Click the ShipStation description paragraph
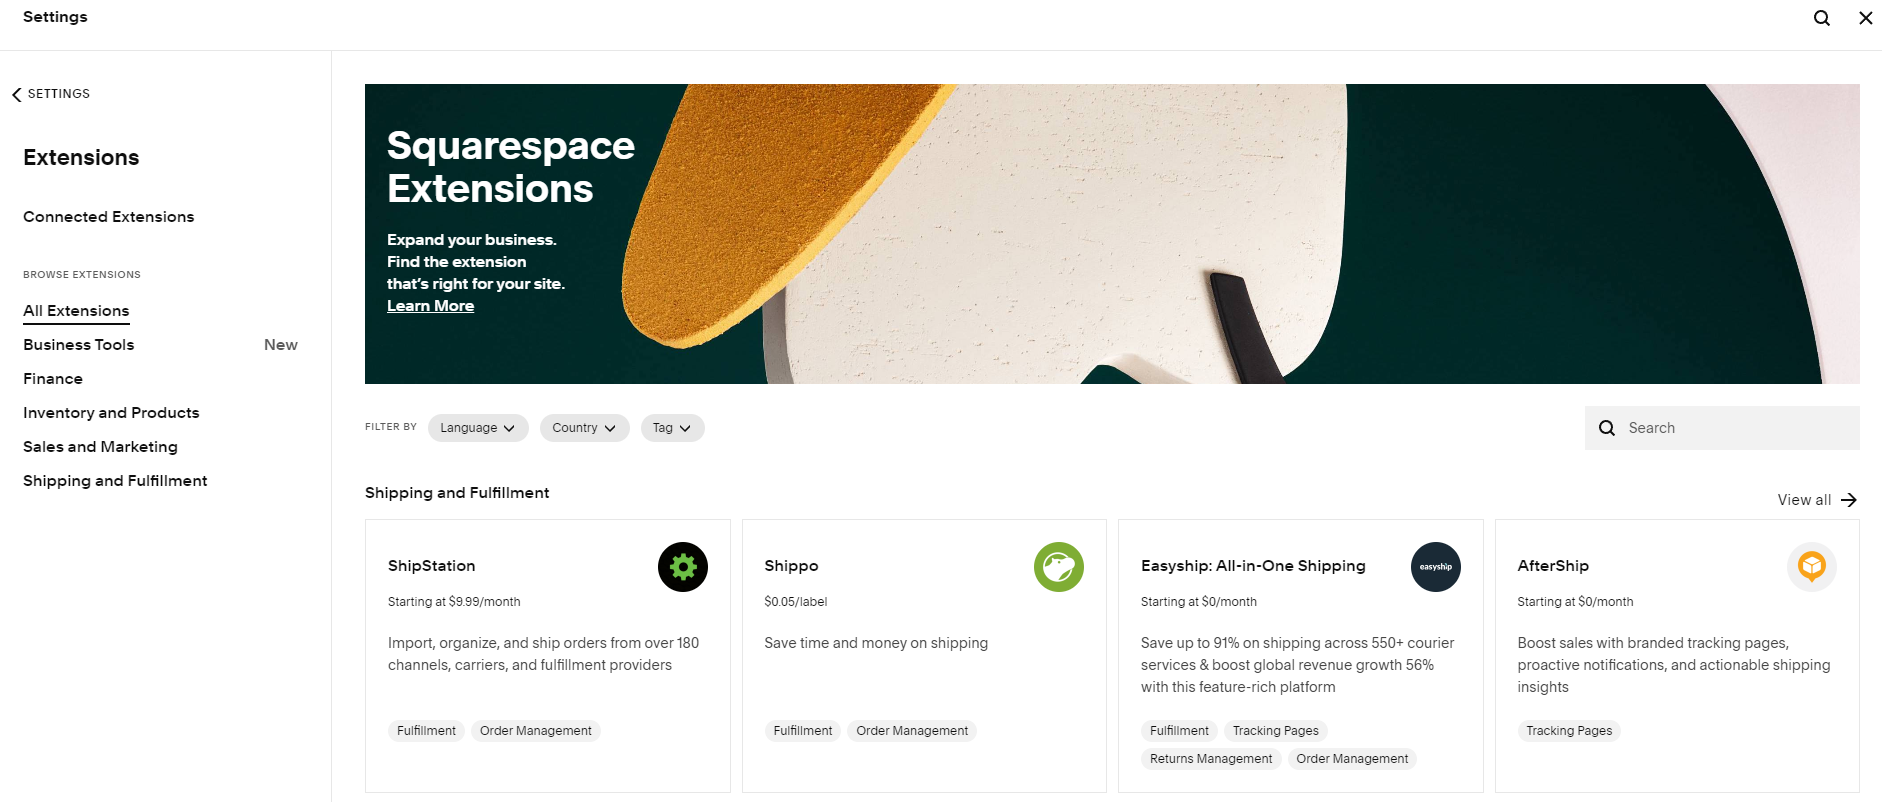Screen dimensions: 1882x802 click(x=544, y=654)
